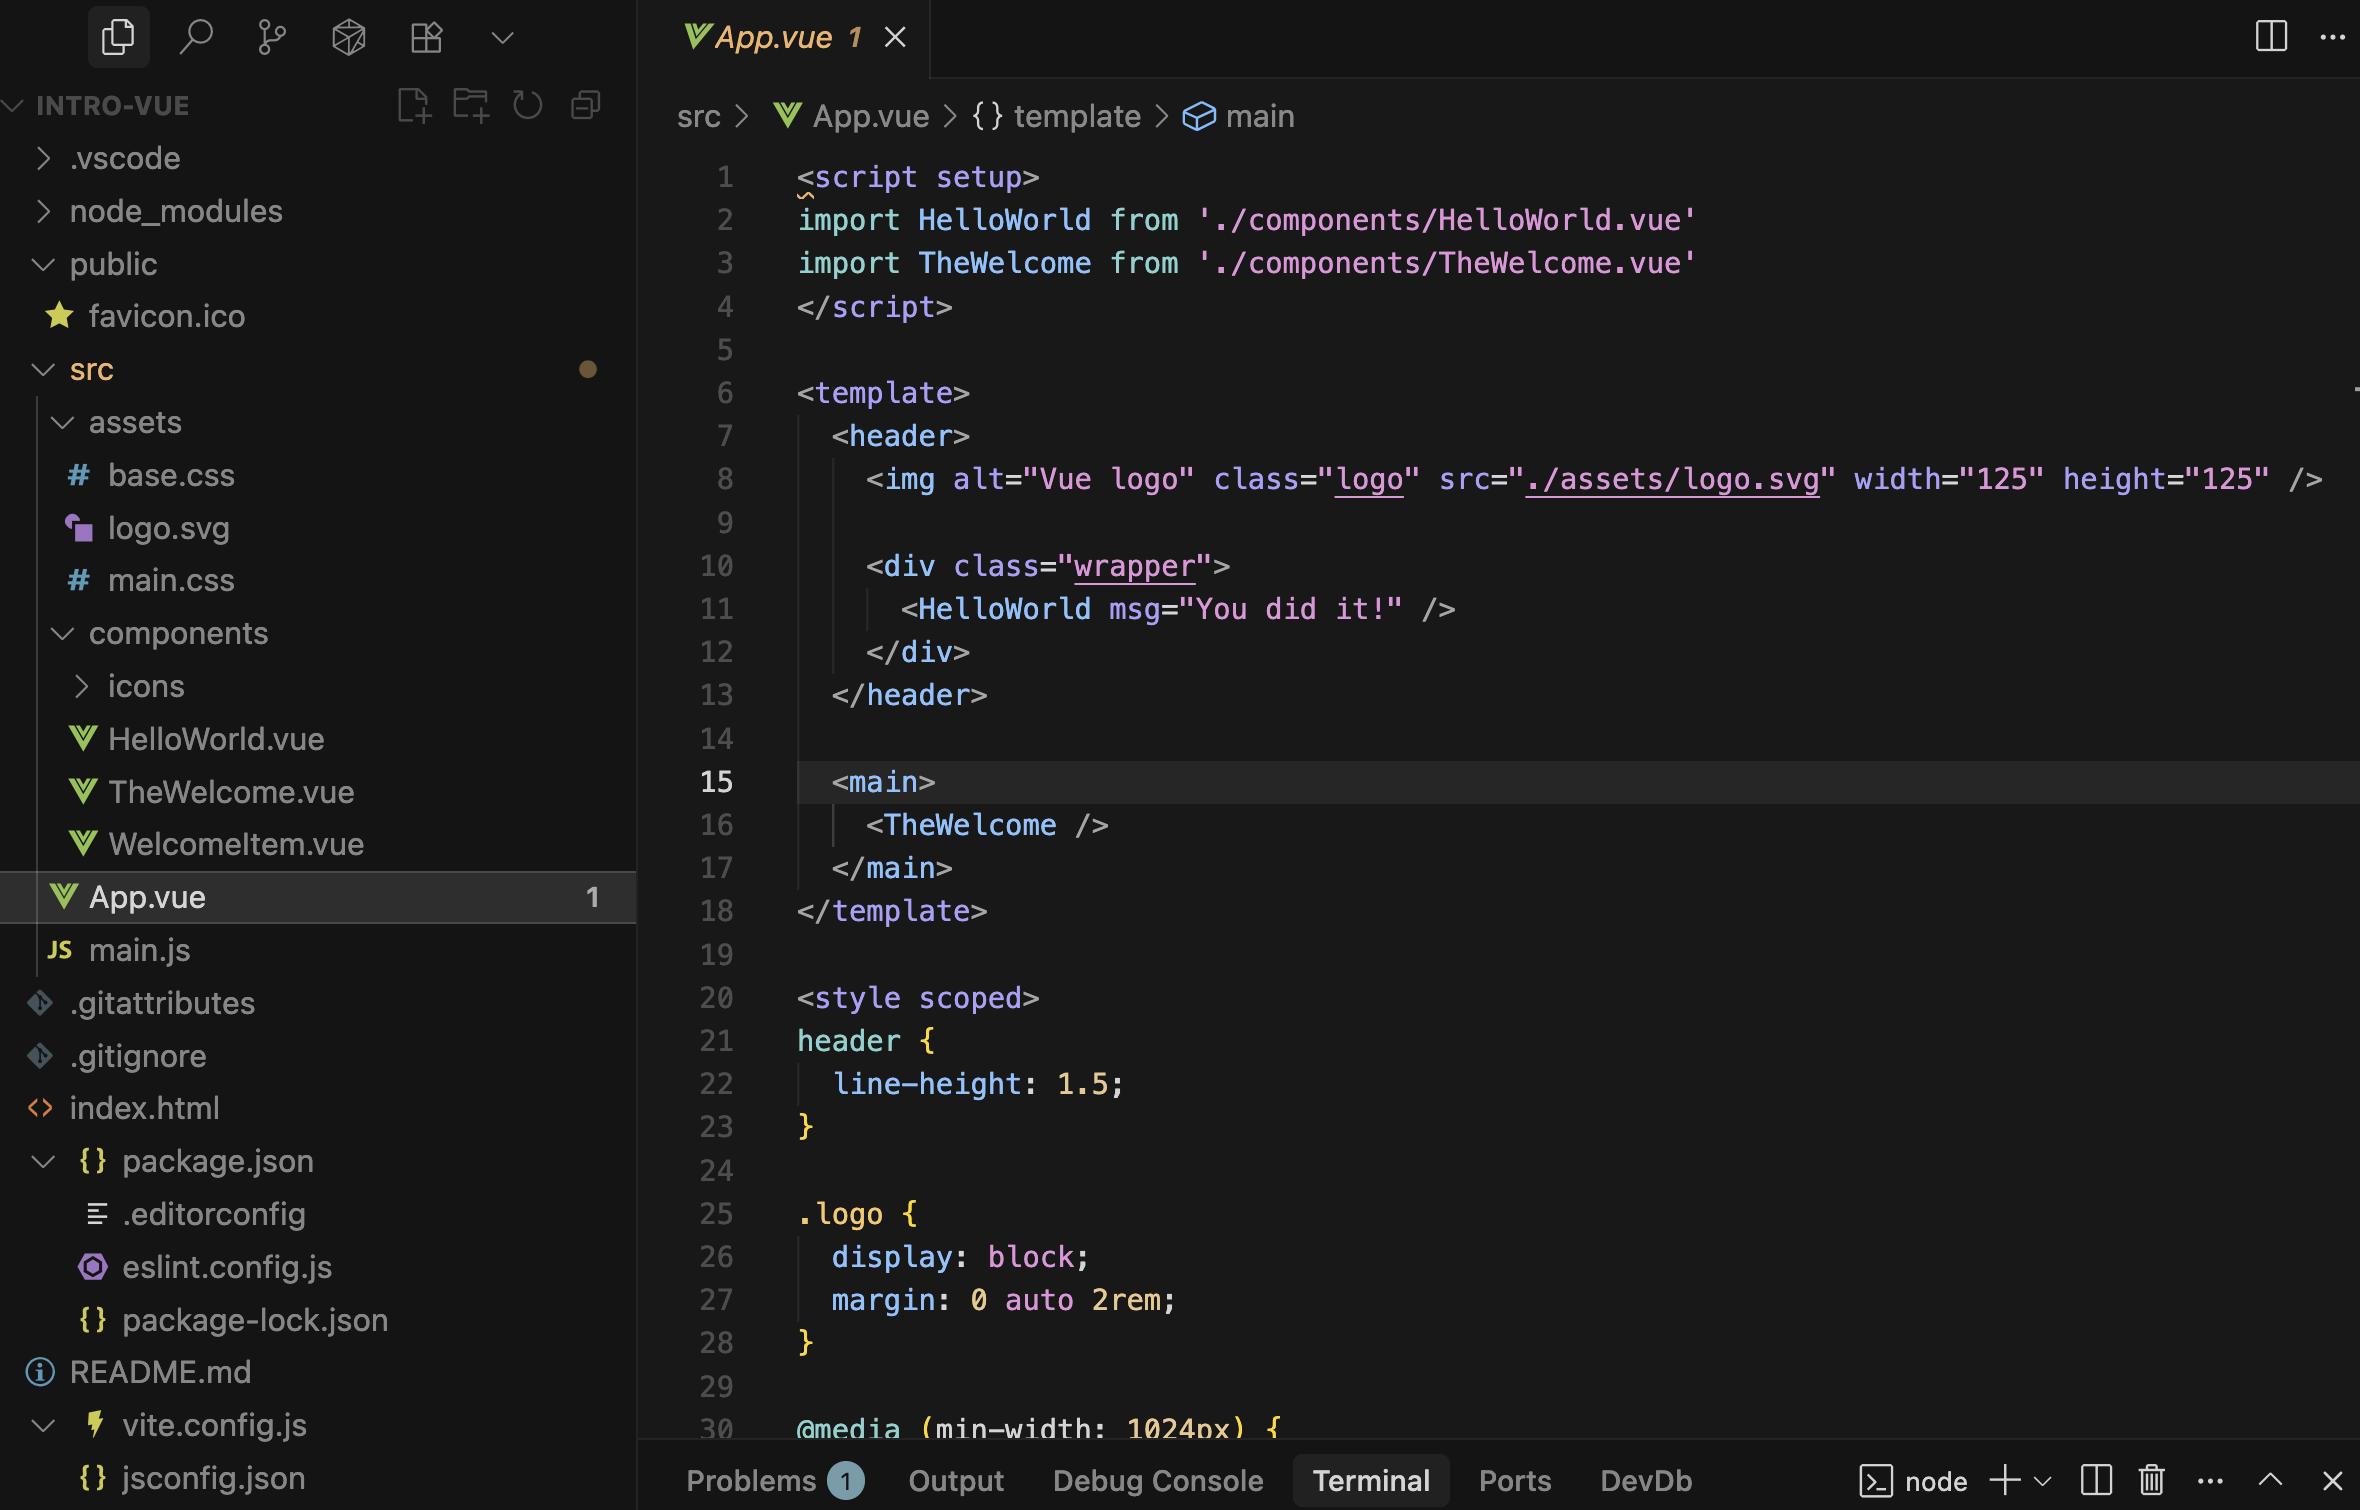Click the New File icon in explorer header
The height and width of the screenshot is (1510, 2360).
click(413, 105)
